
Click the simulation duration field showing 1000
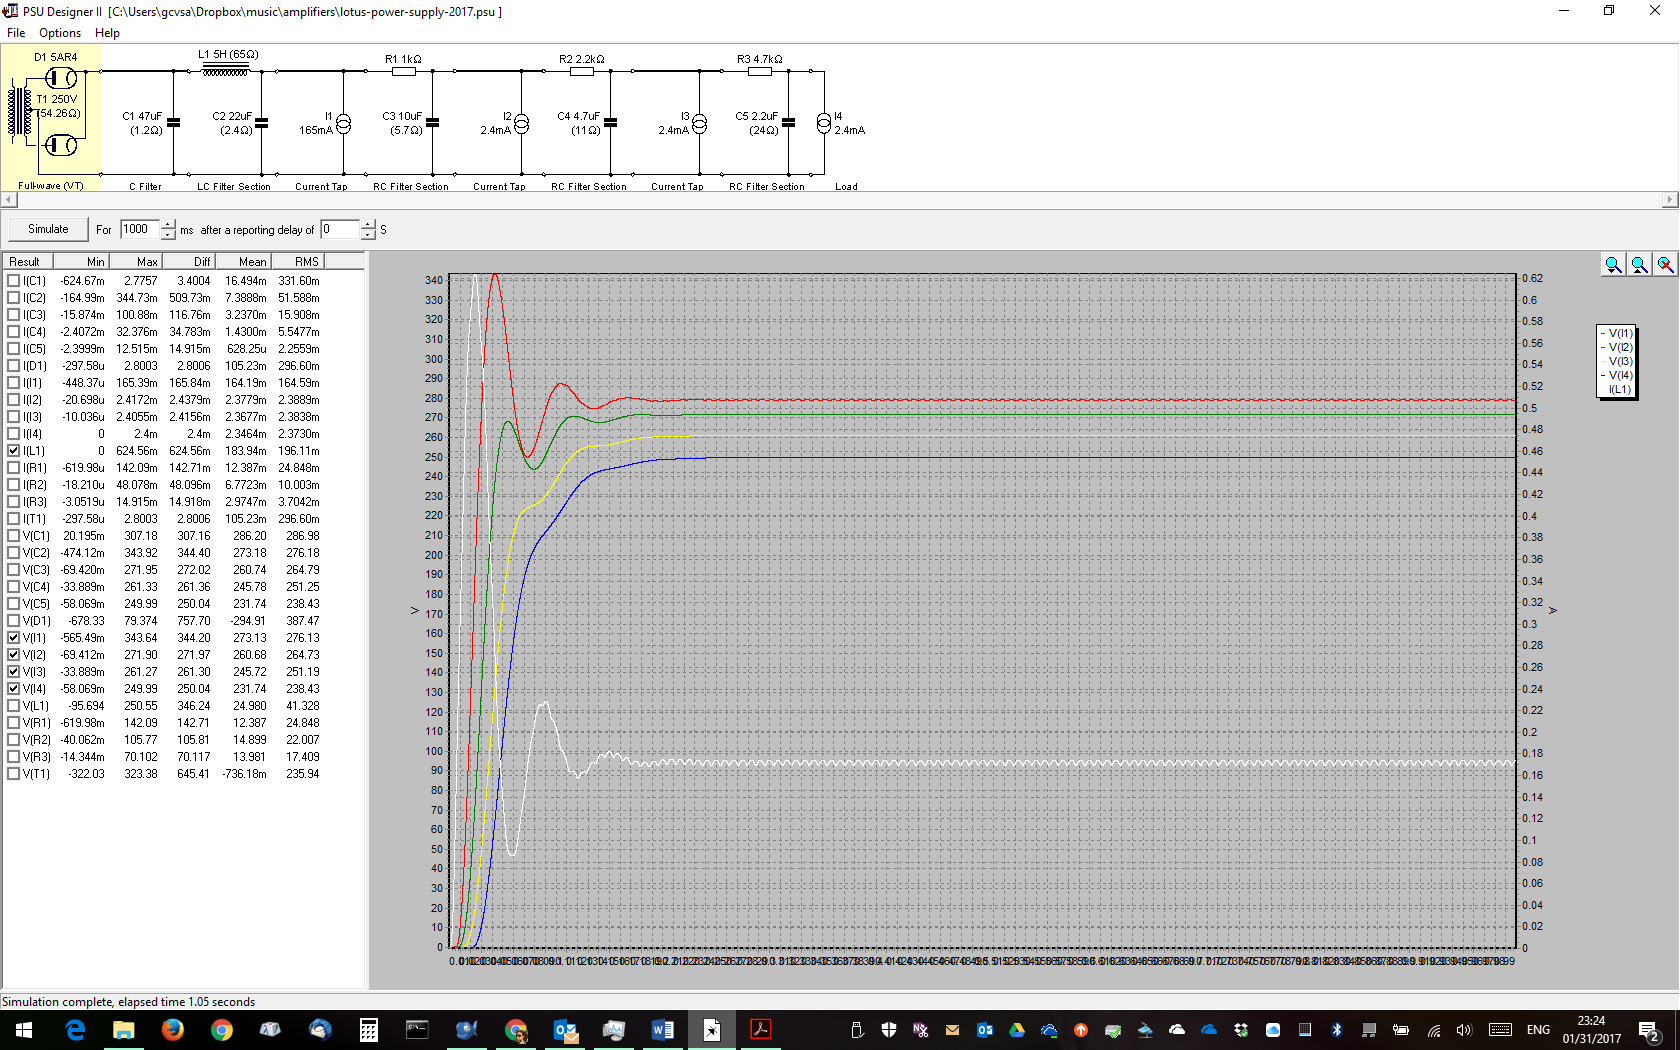[140, 229]
